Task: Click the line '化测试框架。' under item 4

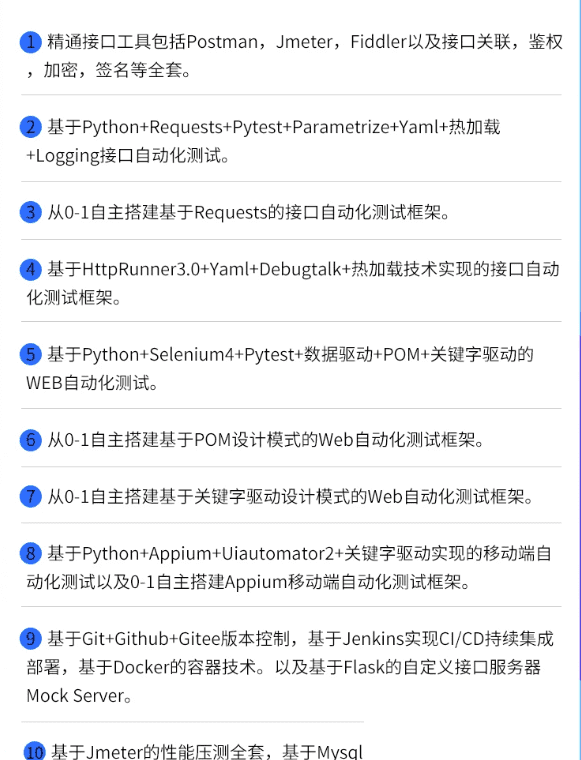Action: 74,298
